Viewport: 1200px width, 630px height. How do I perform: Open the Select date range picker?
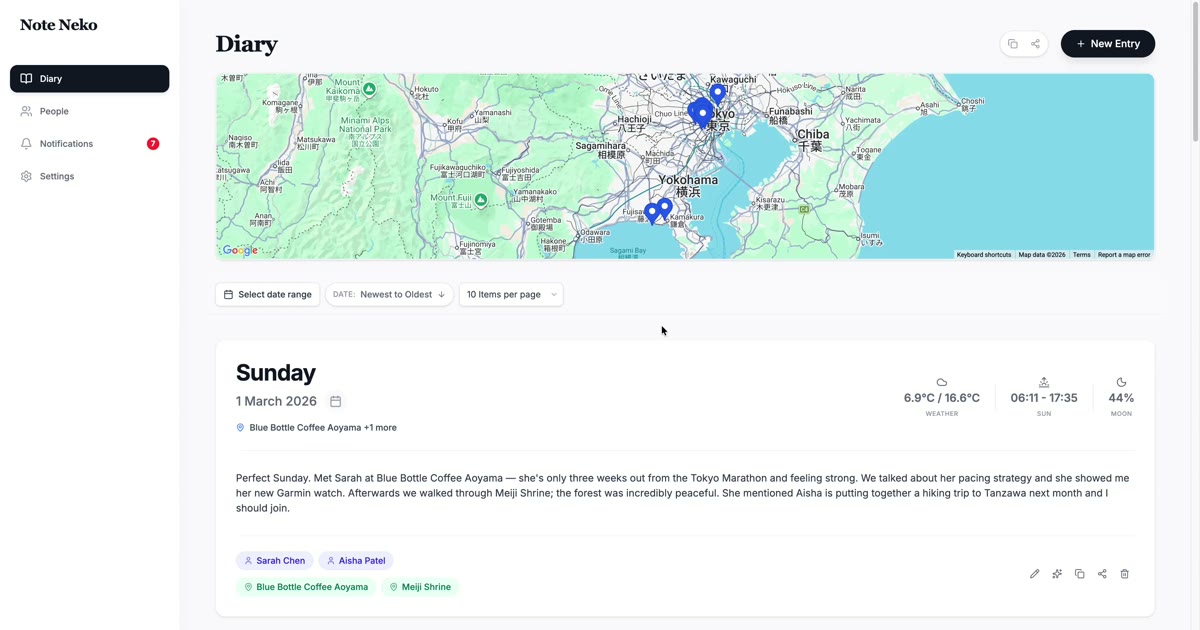pyautogui.click(x=268, y=294)
